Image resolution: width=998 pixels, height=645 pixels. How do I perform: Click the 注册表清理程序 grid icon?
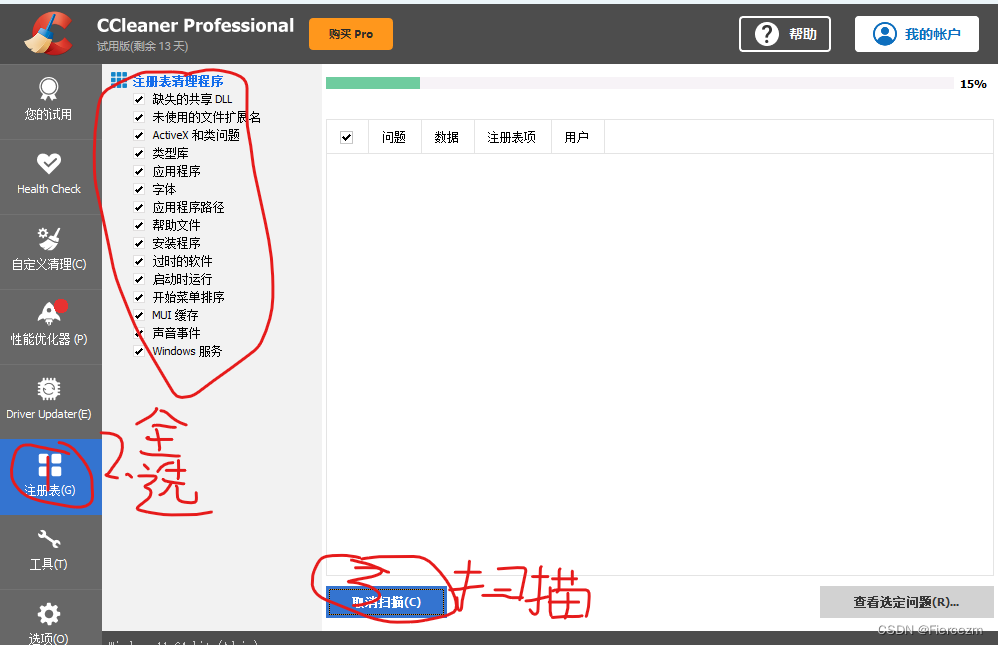pos(119,80)
